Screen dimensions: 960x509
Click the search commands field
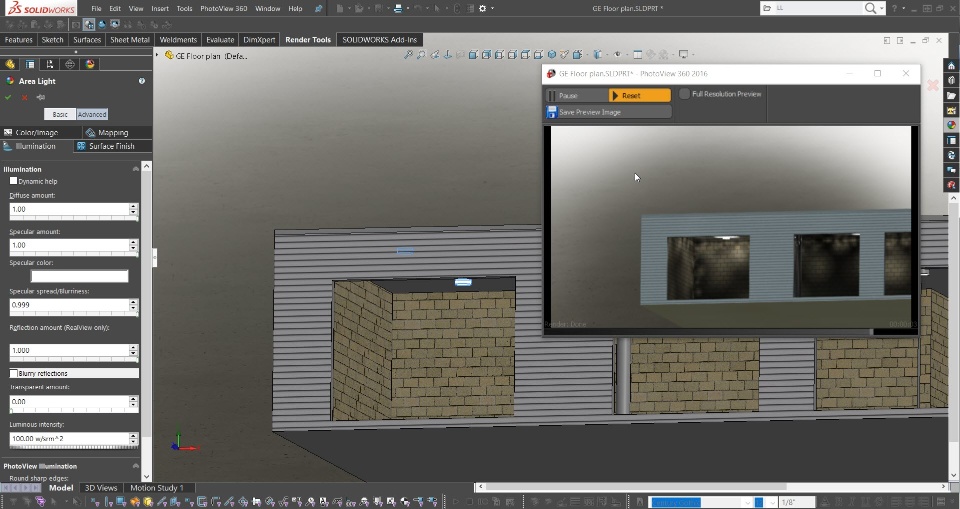tap(818, 9)
